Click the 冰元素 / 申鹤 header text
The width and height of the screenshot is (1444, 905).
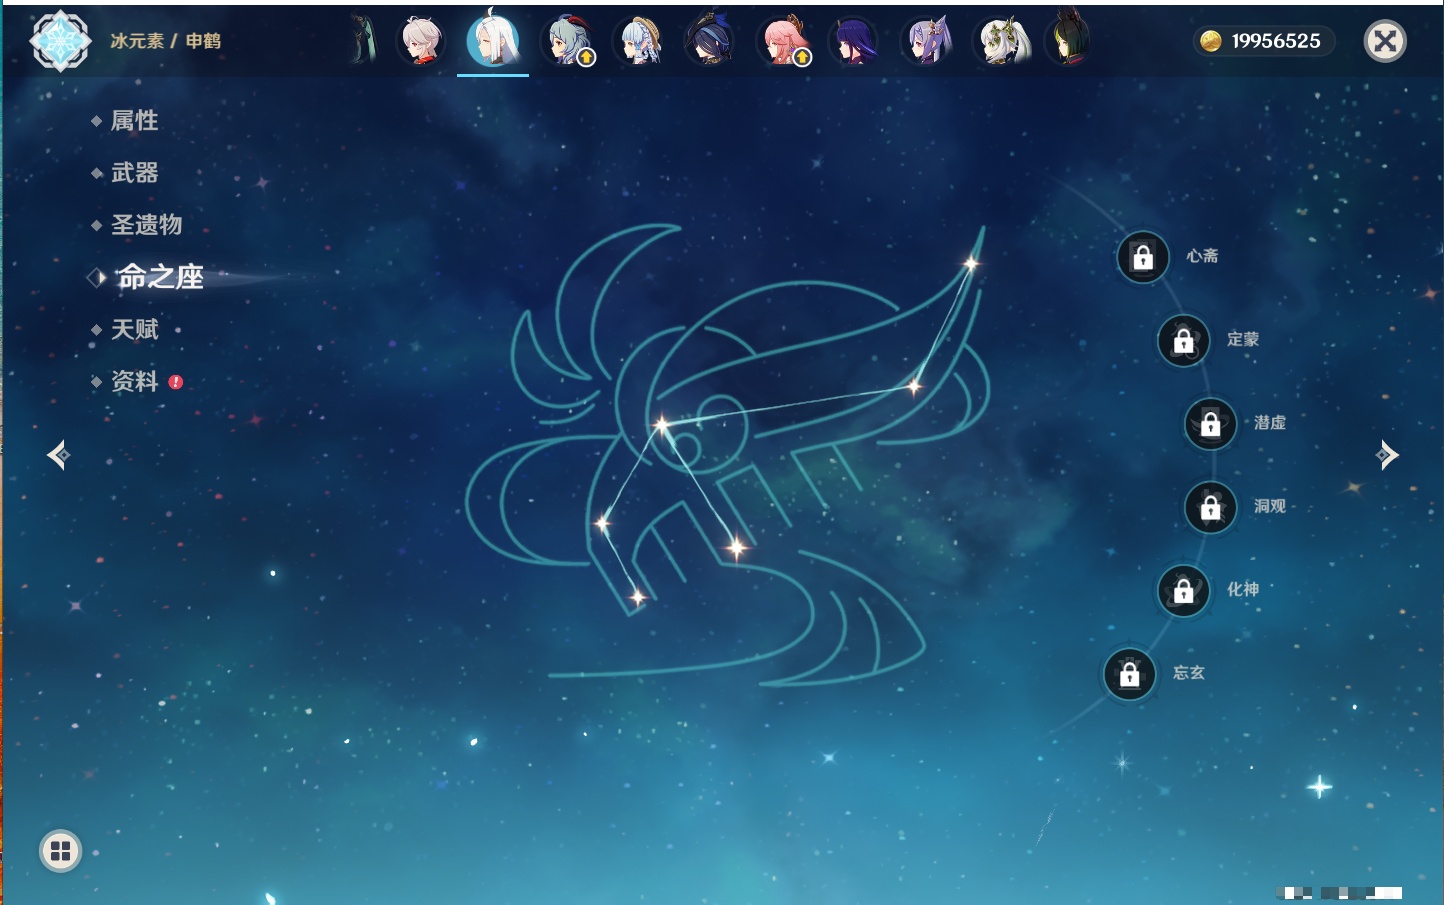pyautogui.click(x=165, y=41)
